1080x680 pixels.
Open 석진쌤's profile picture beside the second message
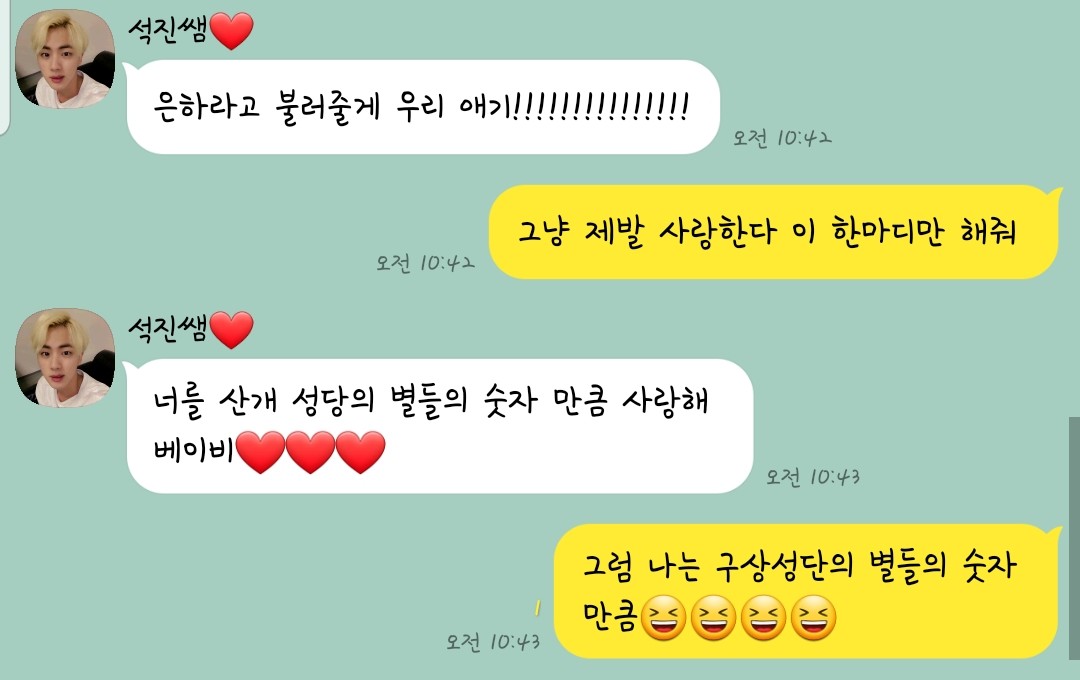click(65, 358)
